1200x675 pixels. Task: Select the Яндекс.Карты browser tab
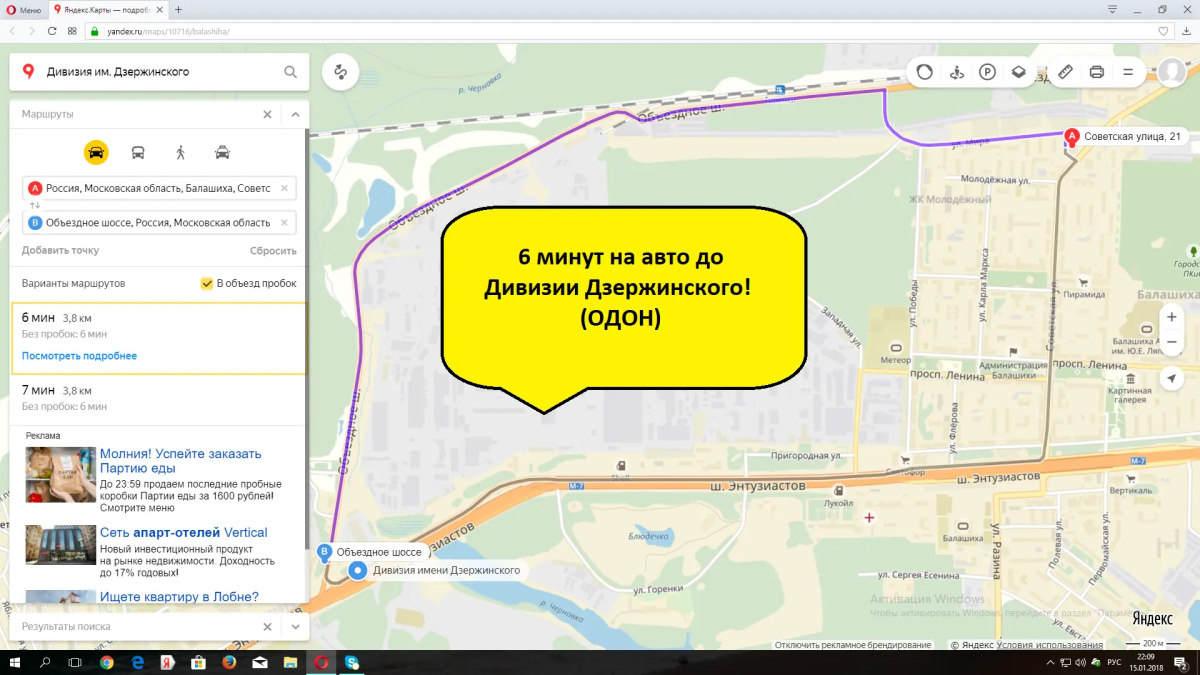(107, 9)
